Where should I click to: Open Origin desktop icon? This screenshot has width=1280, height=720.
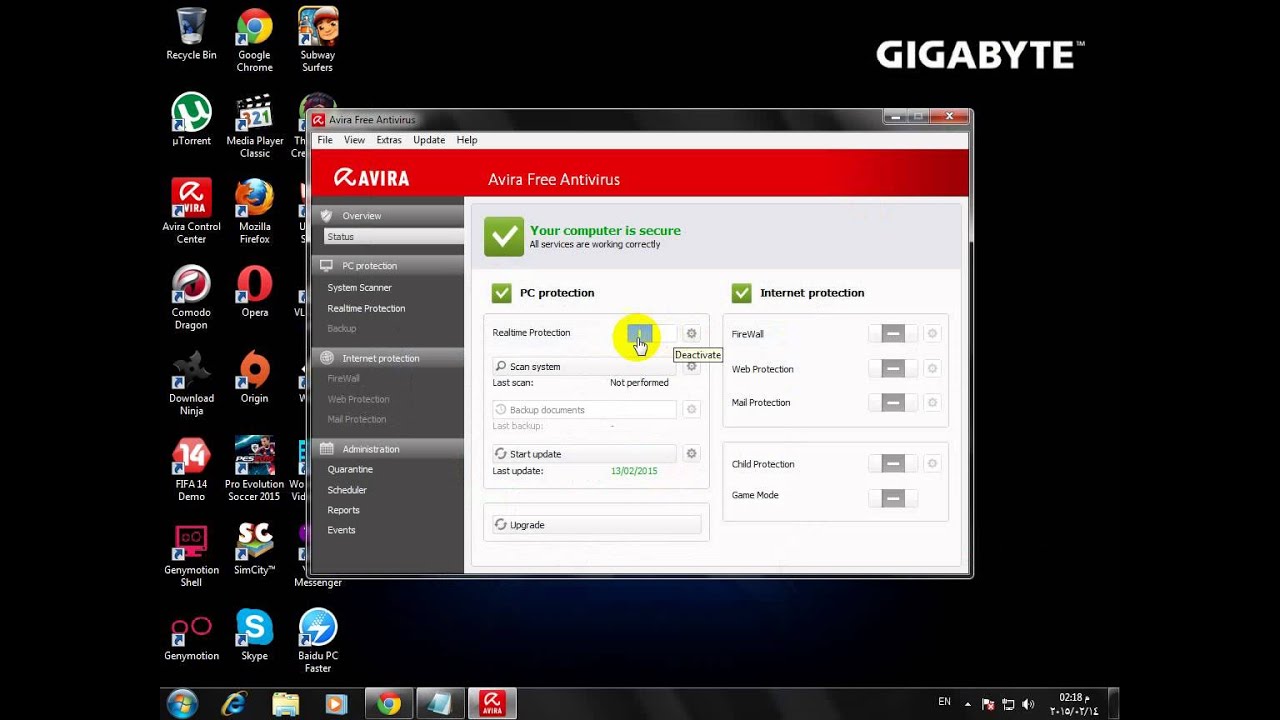[254, 378]
